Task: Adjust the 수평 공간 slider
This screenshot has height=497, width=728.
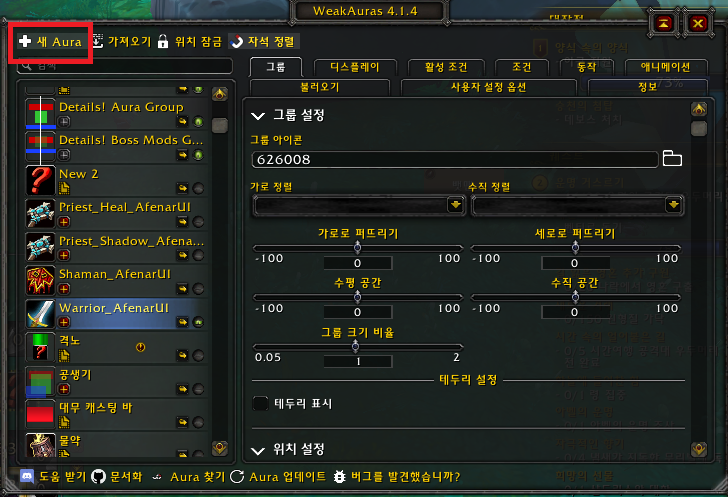Action: click(x=358, y=297)
